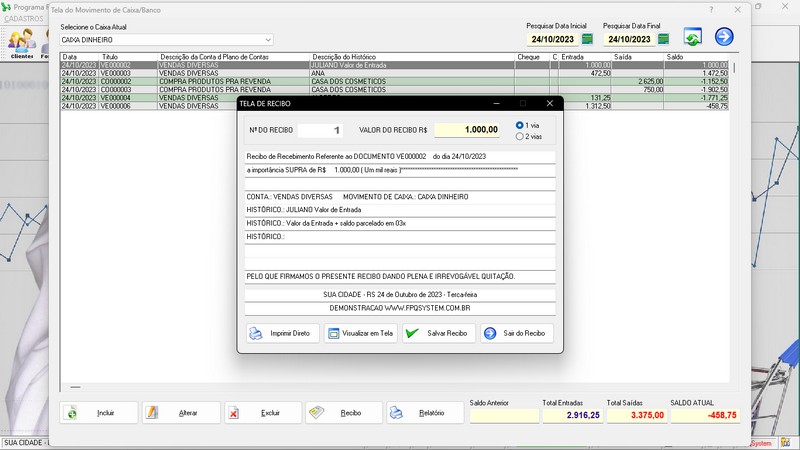
Task: Click the Recibo button label
Action: [351, 413]
